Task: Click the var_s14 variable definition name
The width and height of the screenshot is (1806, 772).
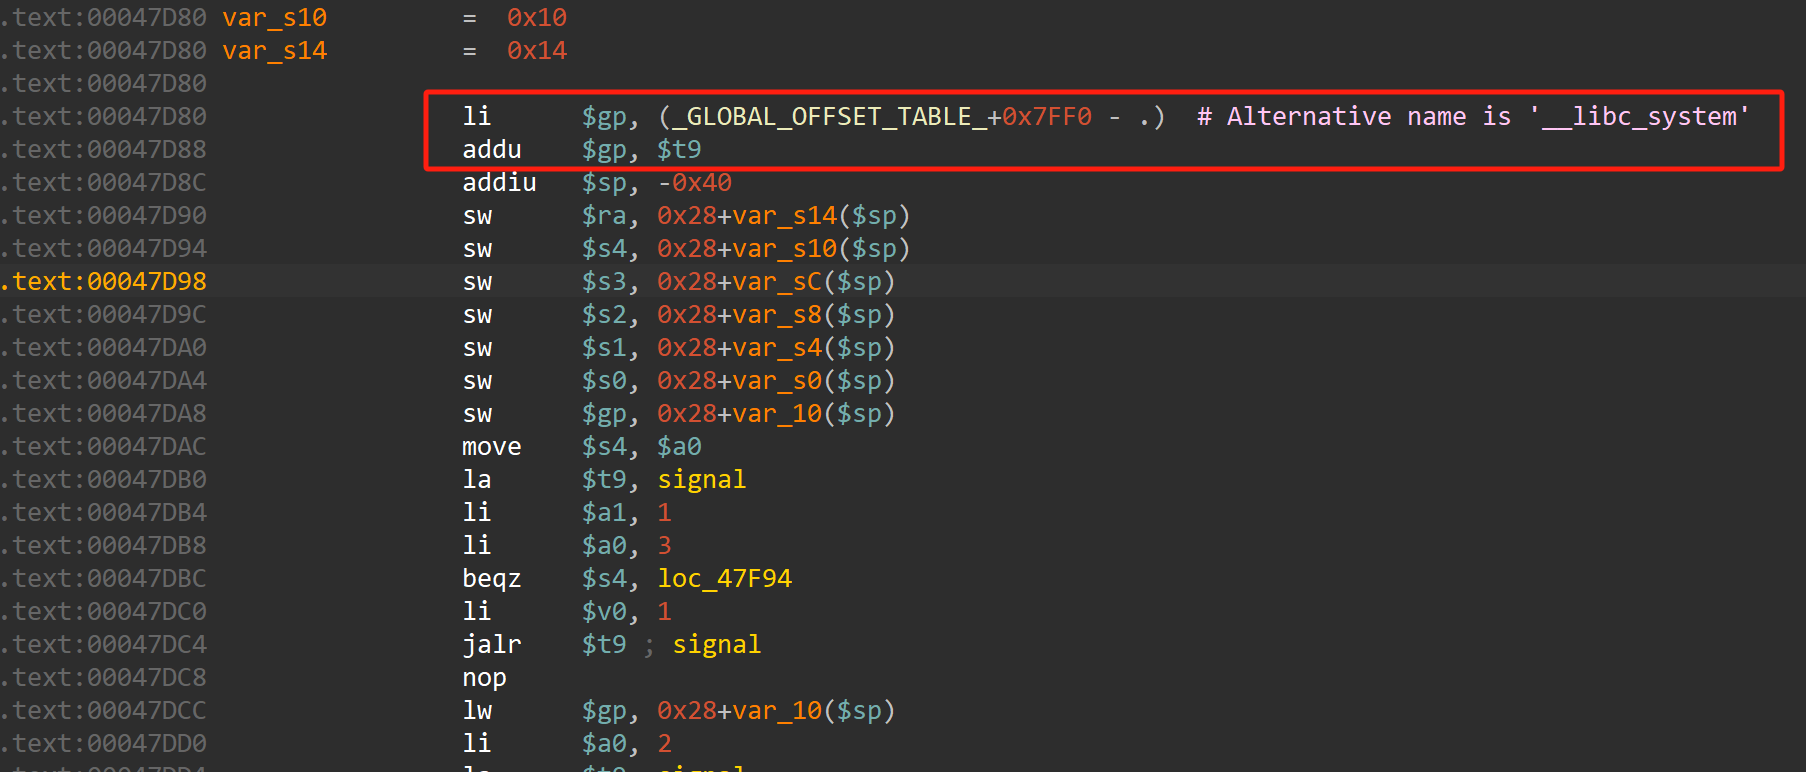Action: pyautogui.click(x=274, y=51)
